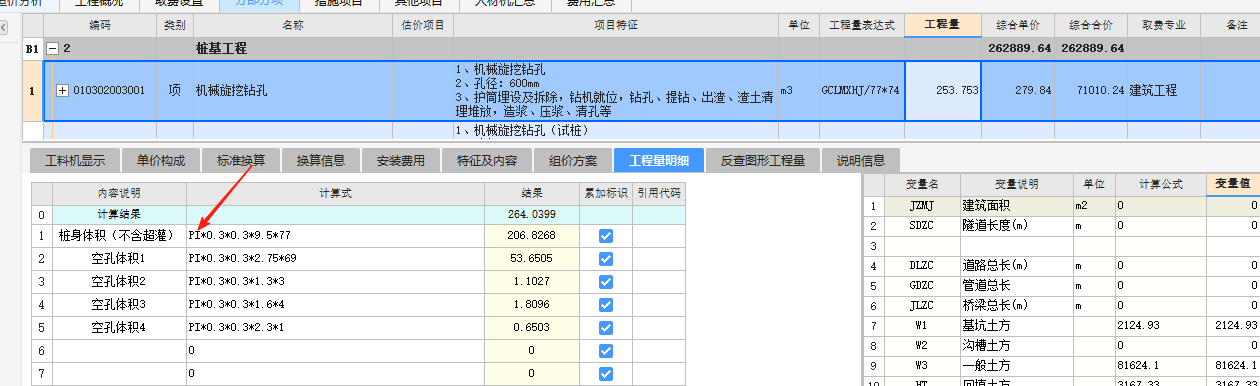Image resolution: width=1260 pixels, height=386 pixels.
Task: Click result value 53.6505
Action: [x=532, y=258]
